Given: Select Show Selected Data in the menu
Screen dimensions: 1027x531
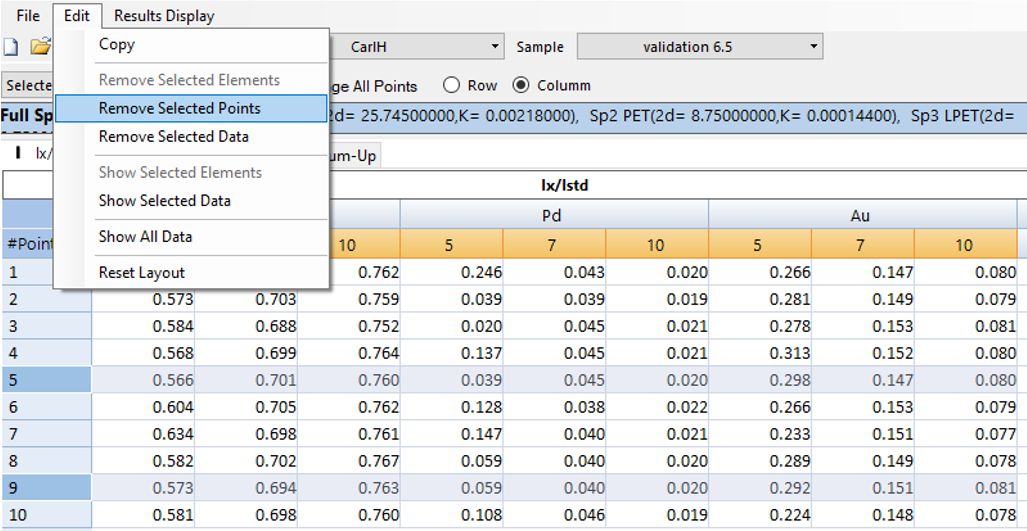Looking at the screenshot, I should pos(164,200).
